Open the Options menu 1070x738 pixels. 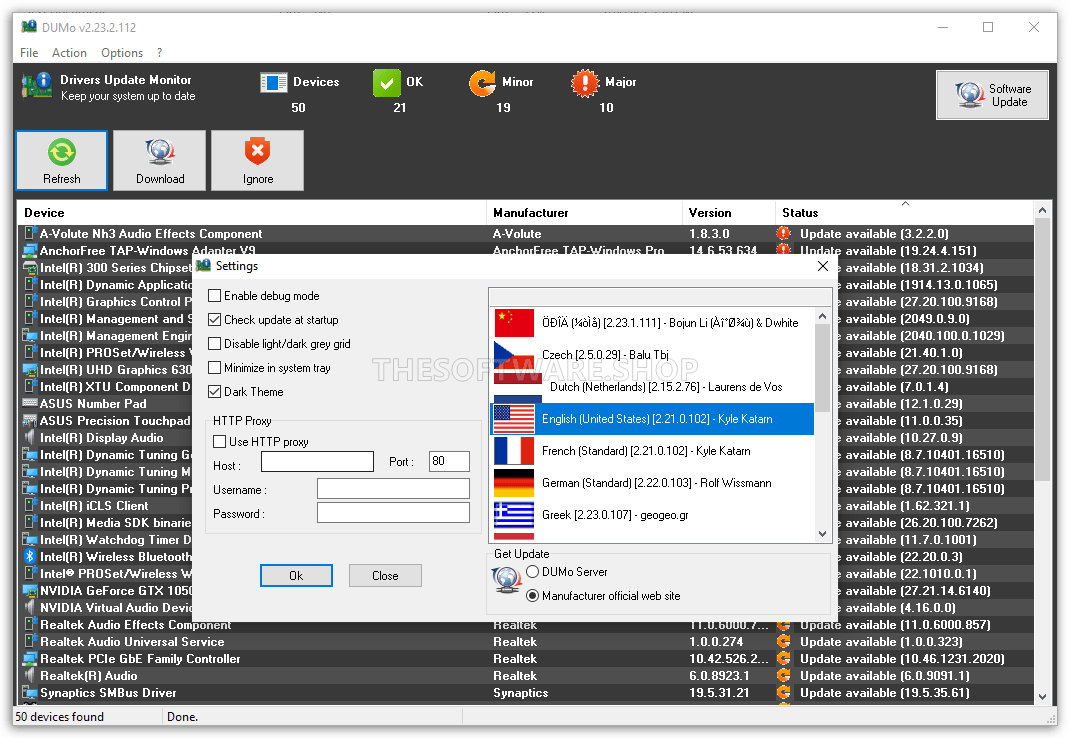[x=122, y=53]
